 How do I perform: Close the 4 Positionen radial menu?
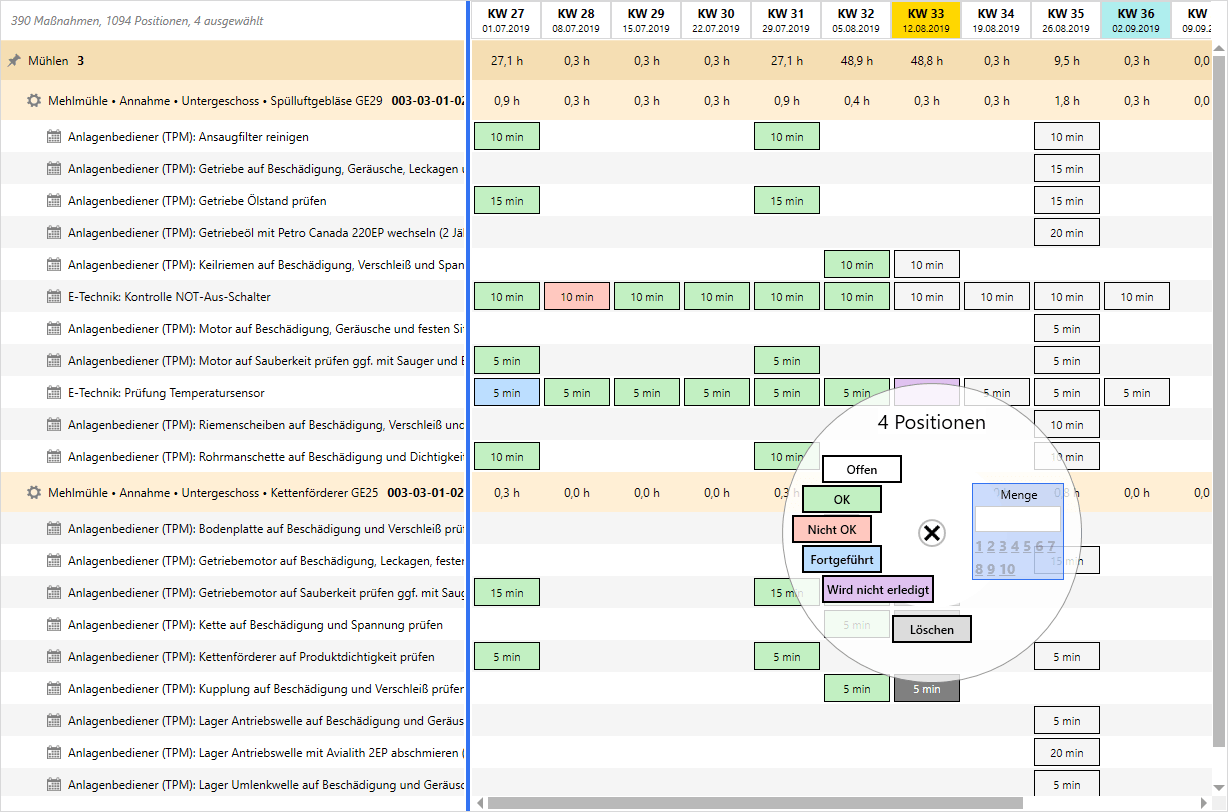(931, 533)
